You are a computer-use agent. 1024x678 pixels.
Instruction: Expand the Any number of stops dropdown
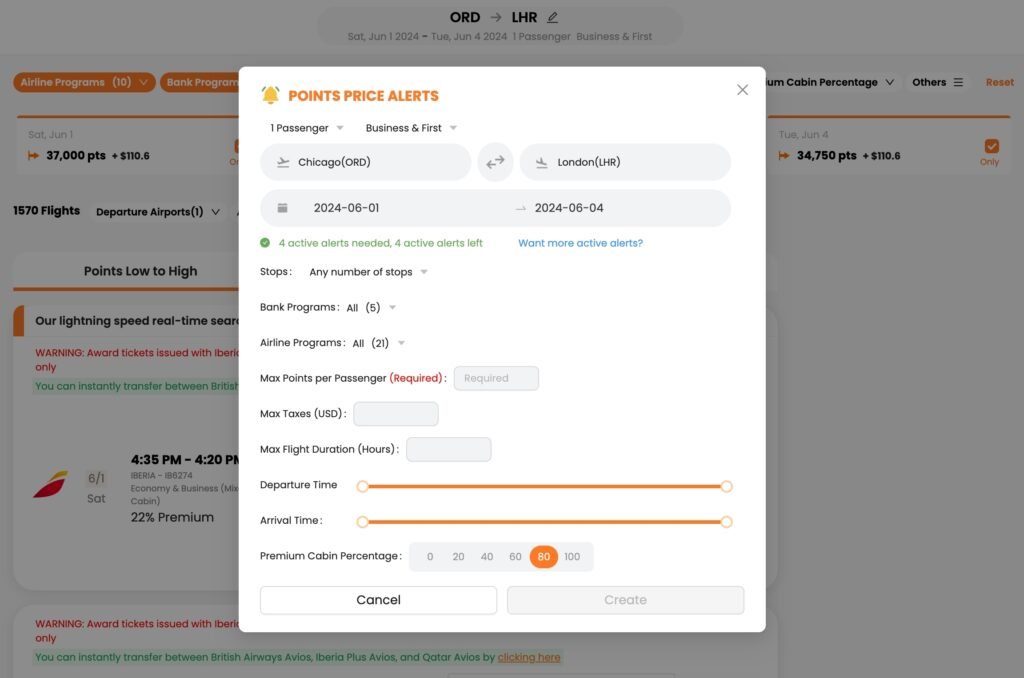(368, 272)
